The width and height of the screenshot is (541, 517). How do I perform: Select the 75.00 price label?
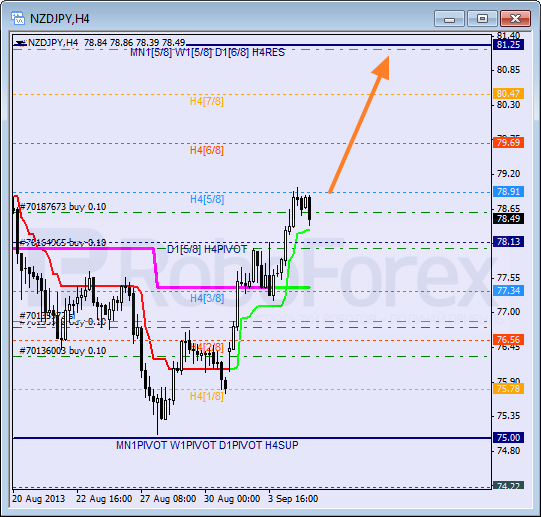508,438
